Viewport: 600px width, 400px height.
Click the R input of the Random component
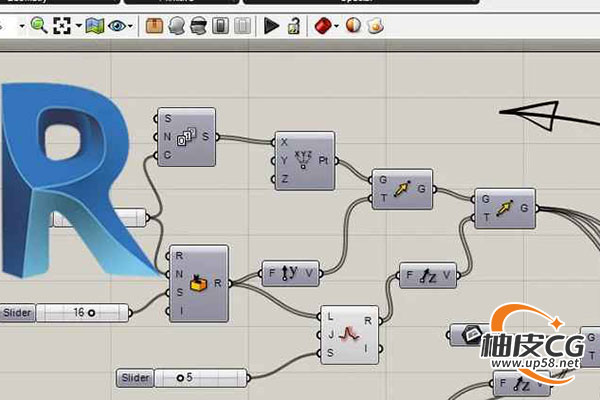(x=179, y=256)
